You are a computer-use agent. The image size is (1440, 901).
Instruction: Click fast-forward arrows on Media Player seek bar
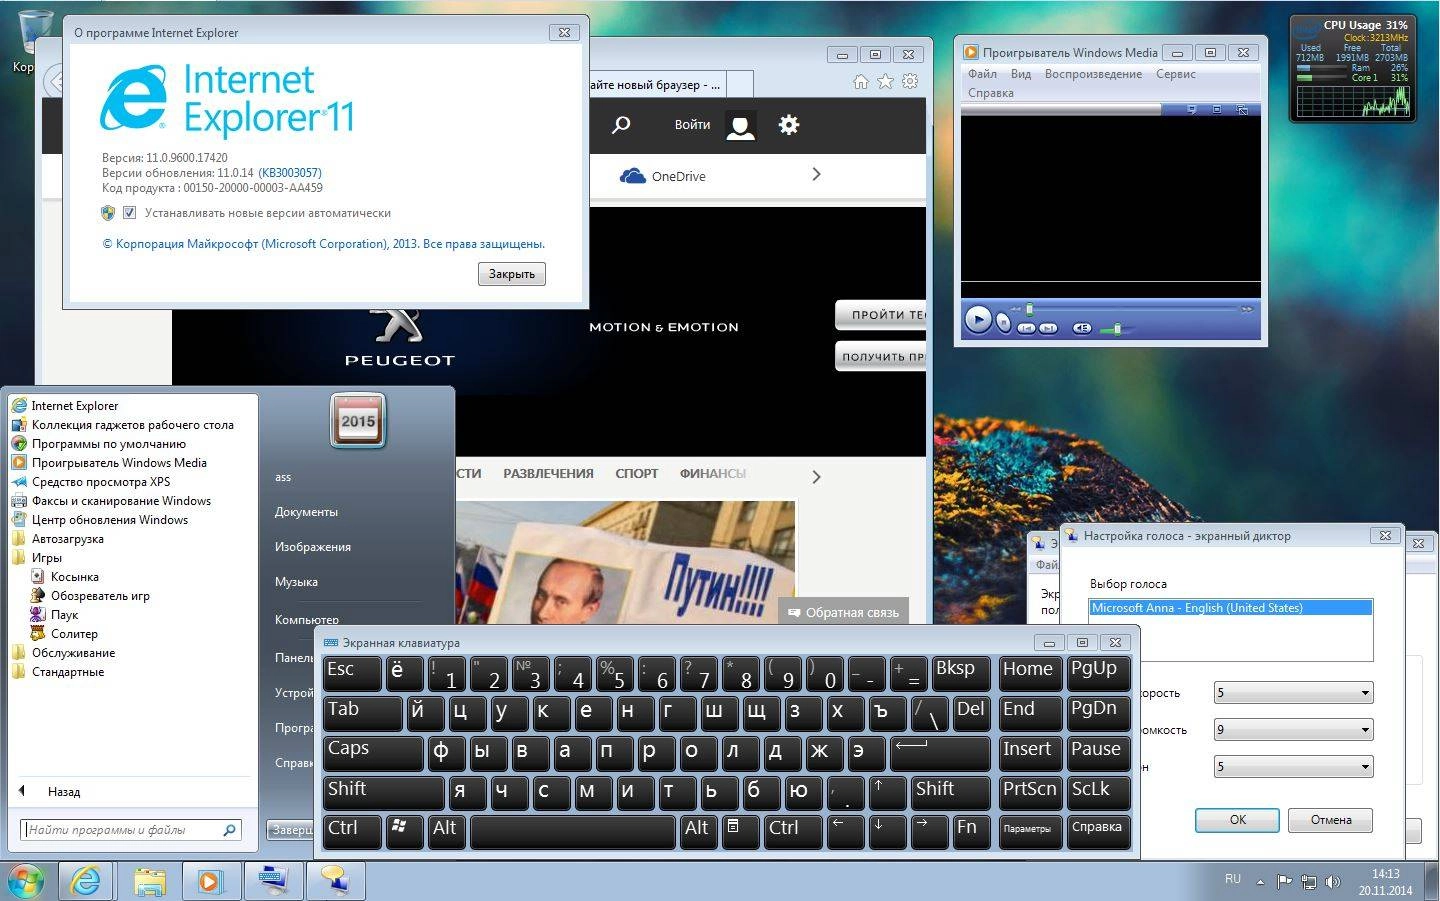(x=1247, y=309)
